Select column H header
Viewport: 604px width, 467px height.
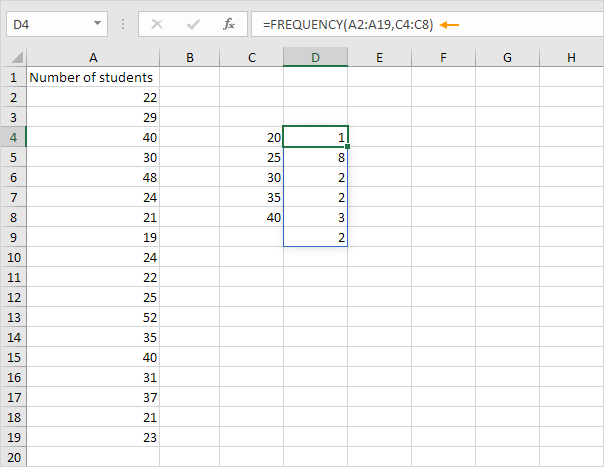point(571,58)
